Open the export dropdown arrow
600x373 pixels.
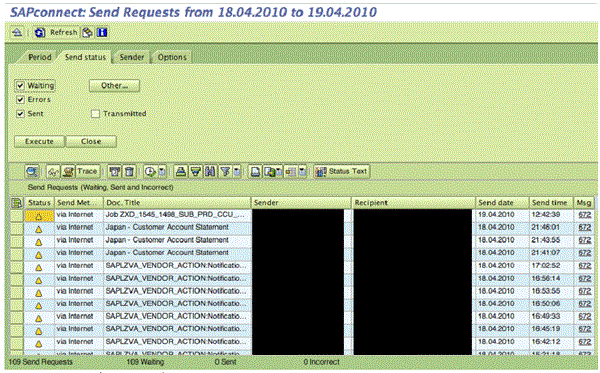pyautogui.click(x=279, y=172)
